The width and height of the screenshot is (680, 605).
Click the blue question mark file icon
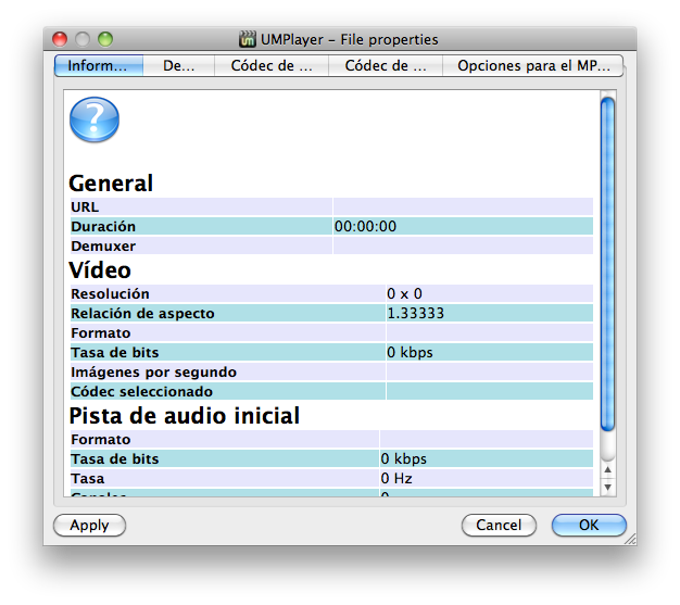point(94,120)
